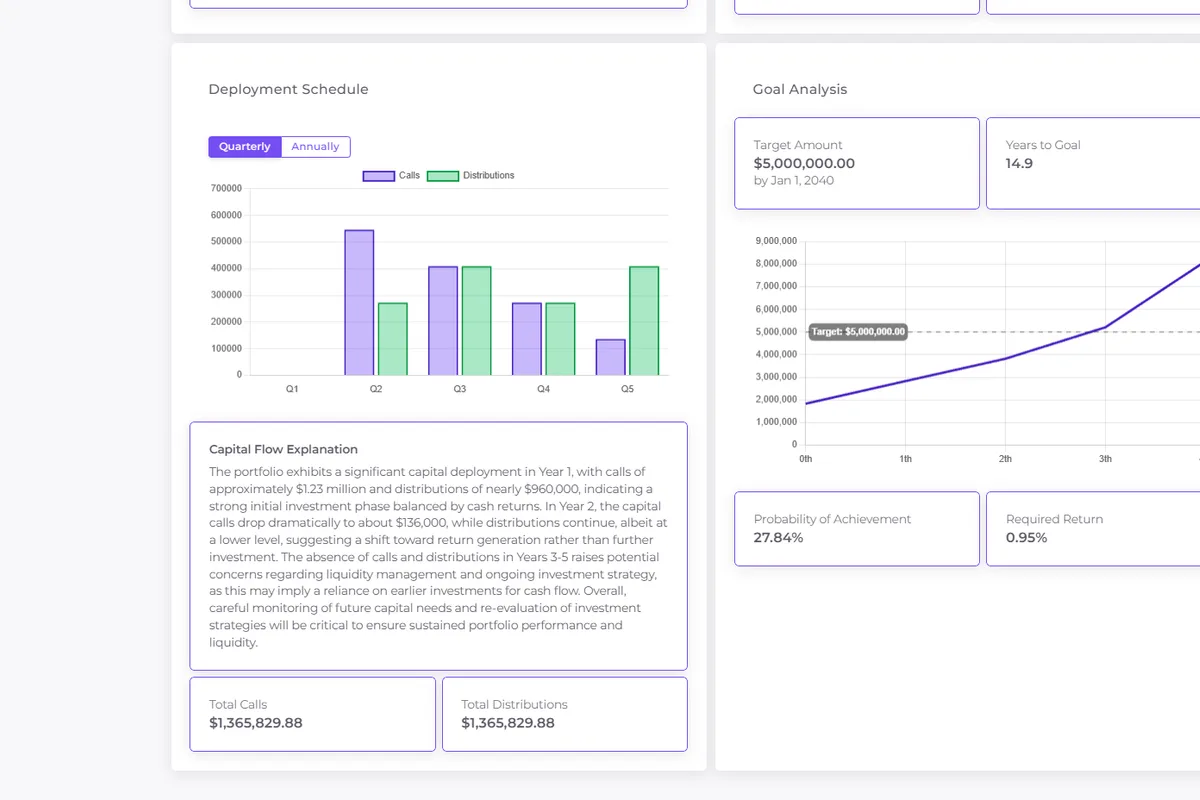Click the Q4 Calls bar

click(527, 339)
